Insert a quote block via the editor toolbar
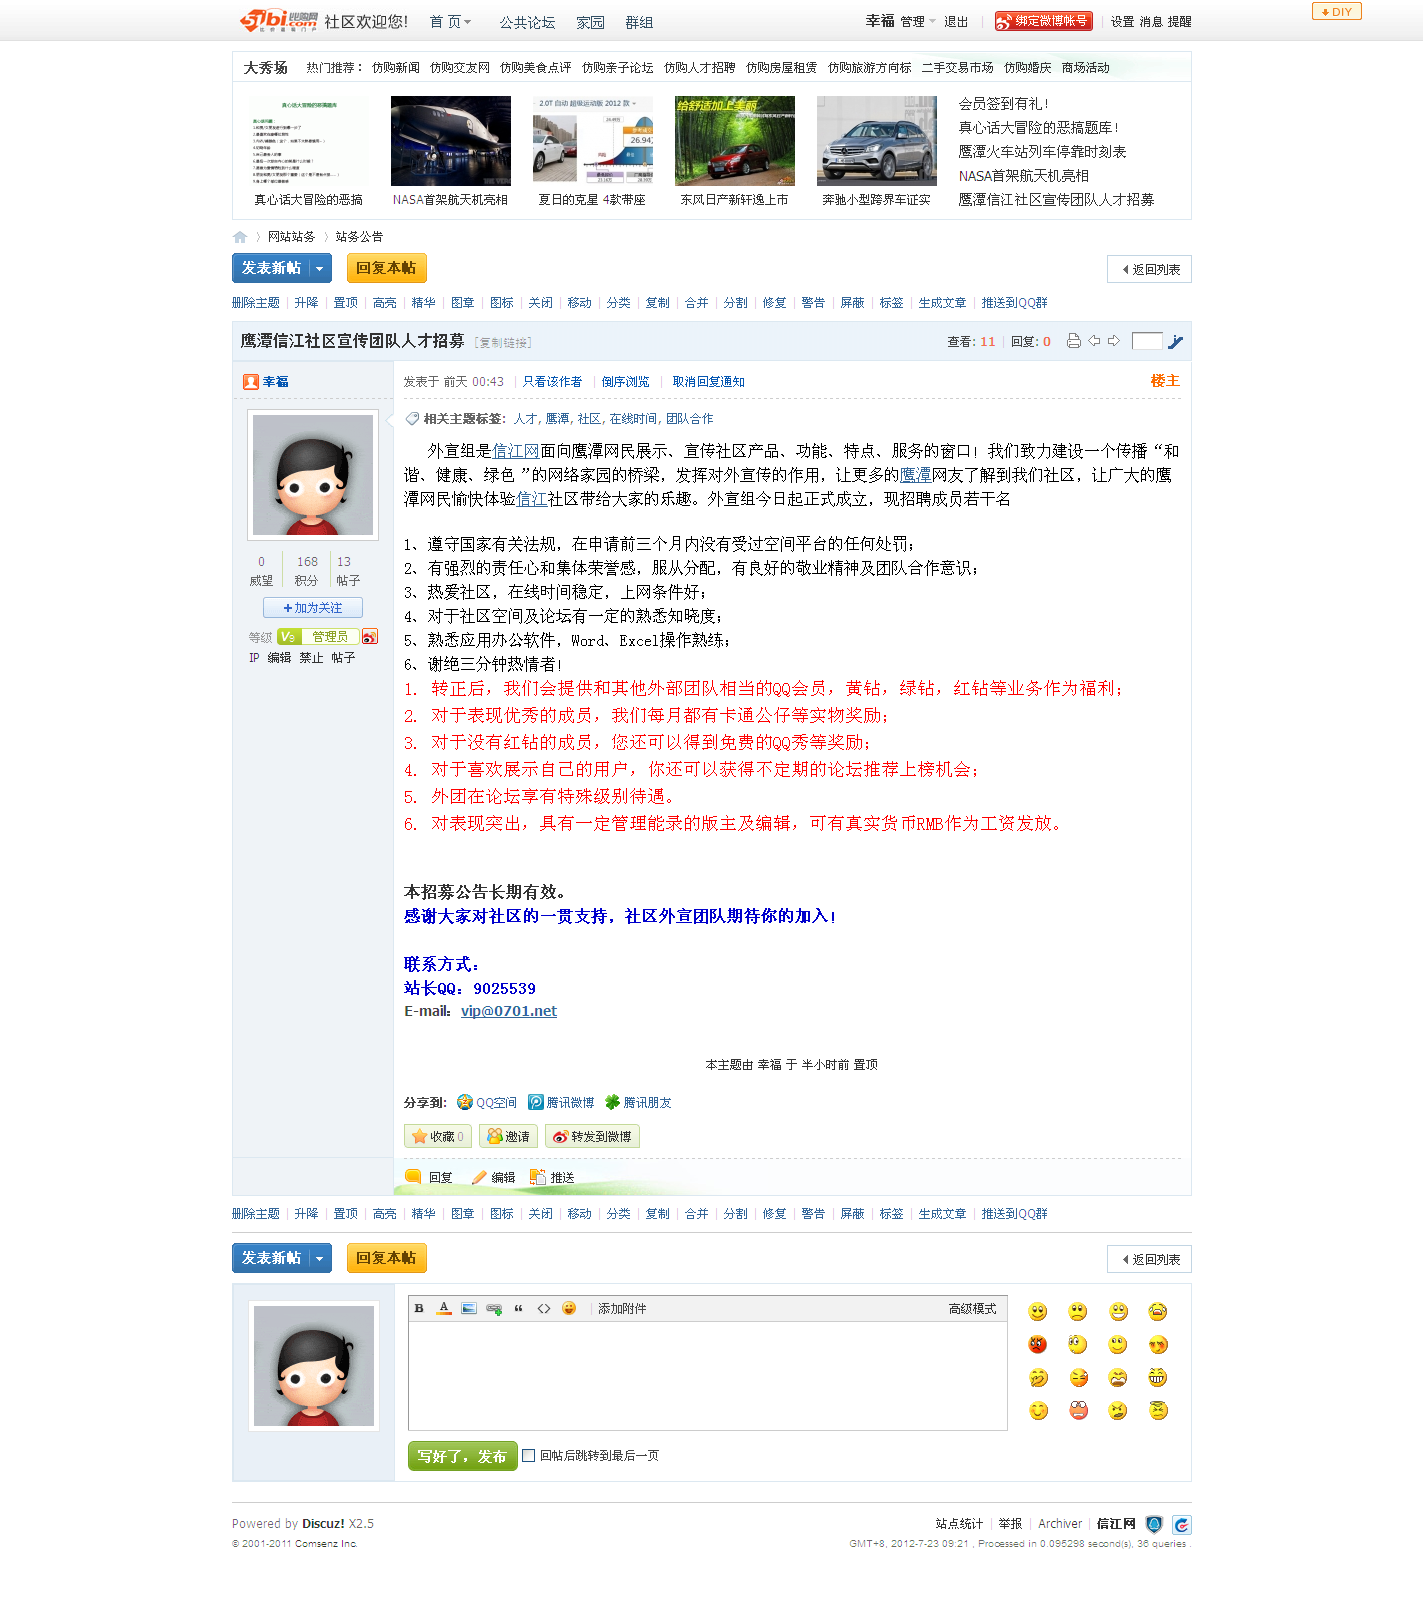Image resolution: width=1423 pixels, height=1603 pixels. (519, 1309)
